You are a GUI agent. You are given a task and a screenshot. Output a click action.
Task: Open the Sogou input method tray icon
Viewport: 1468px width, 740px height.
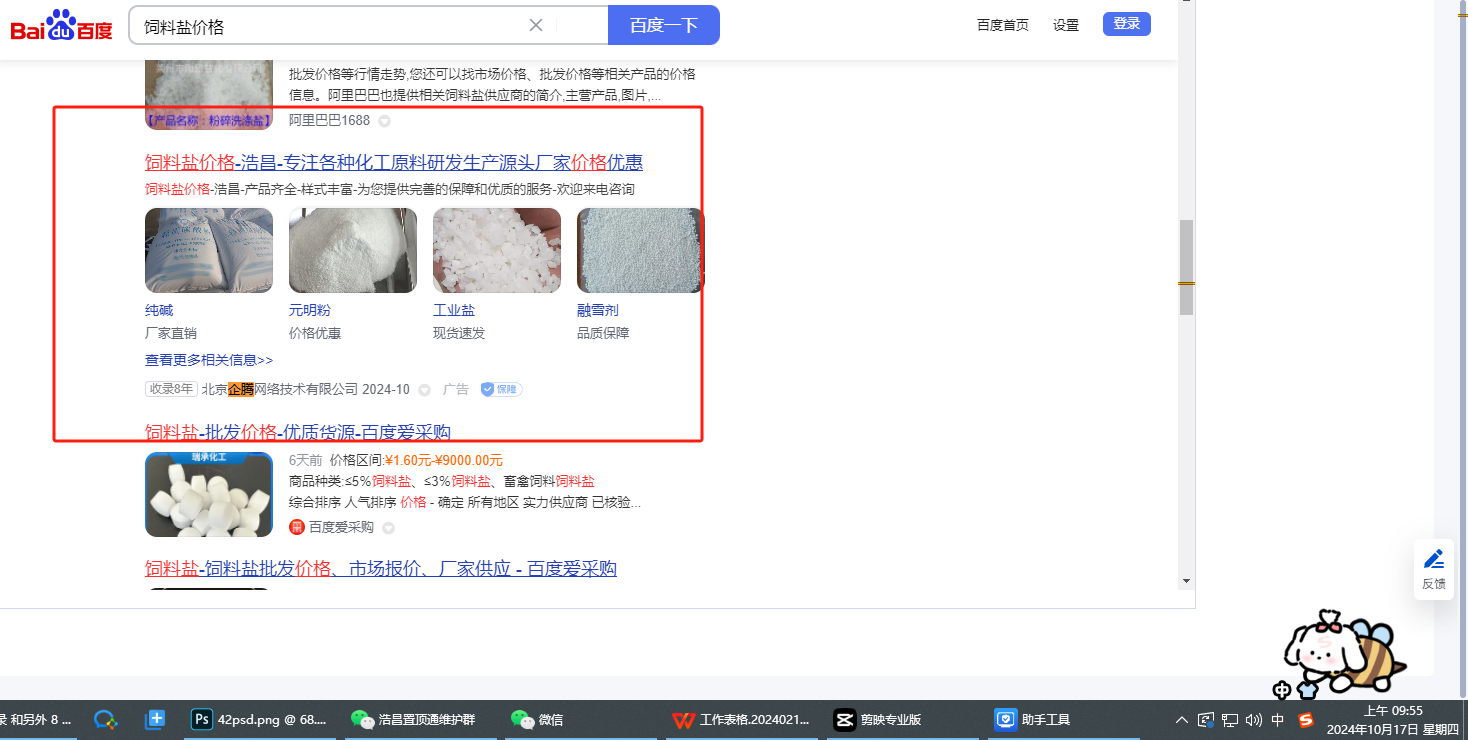pyautogui.click(x=1305, y=719)
